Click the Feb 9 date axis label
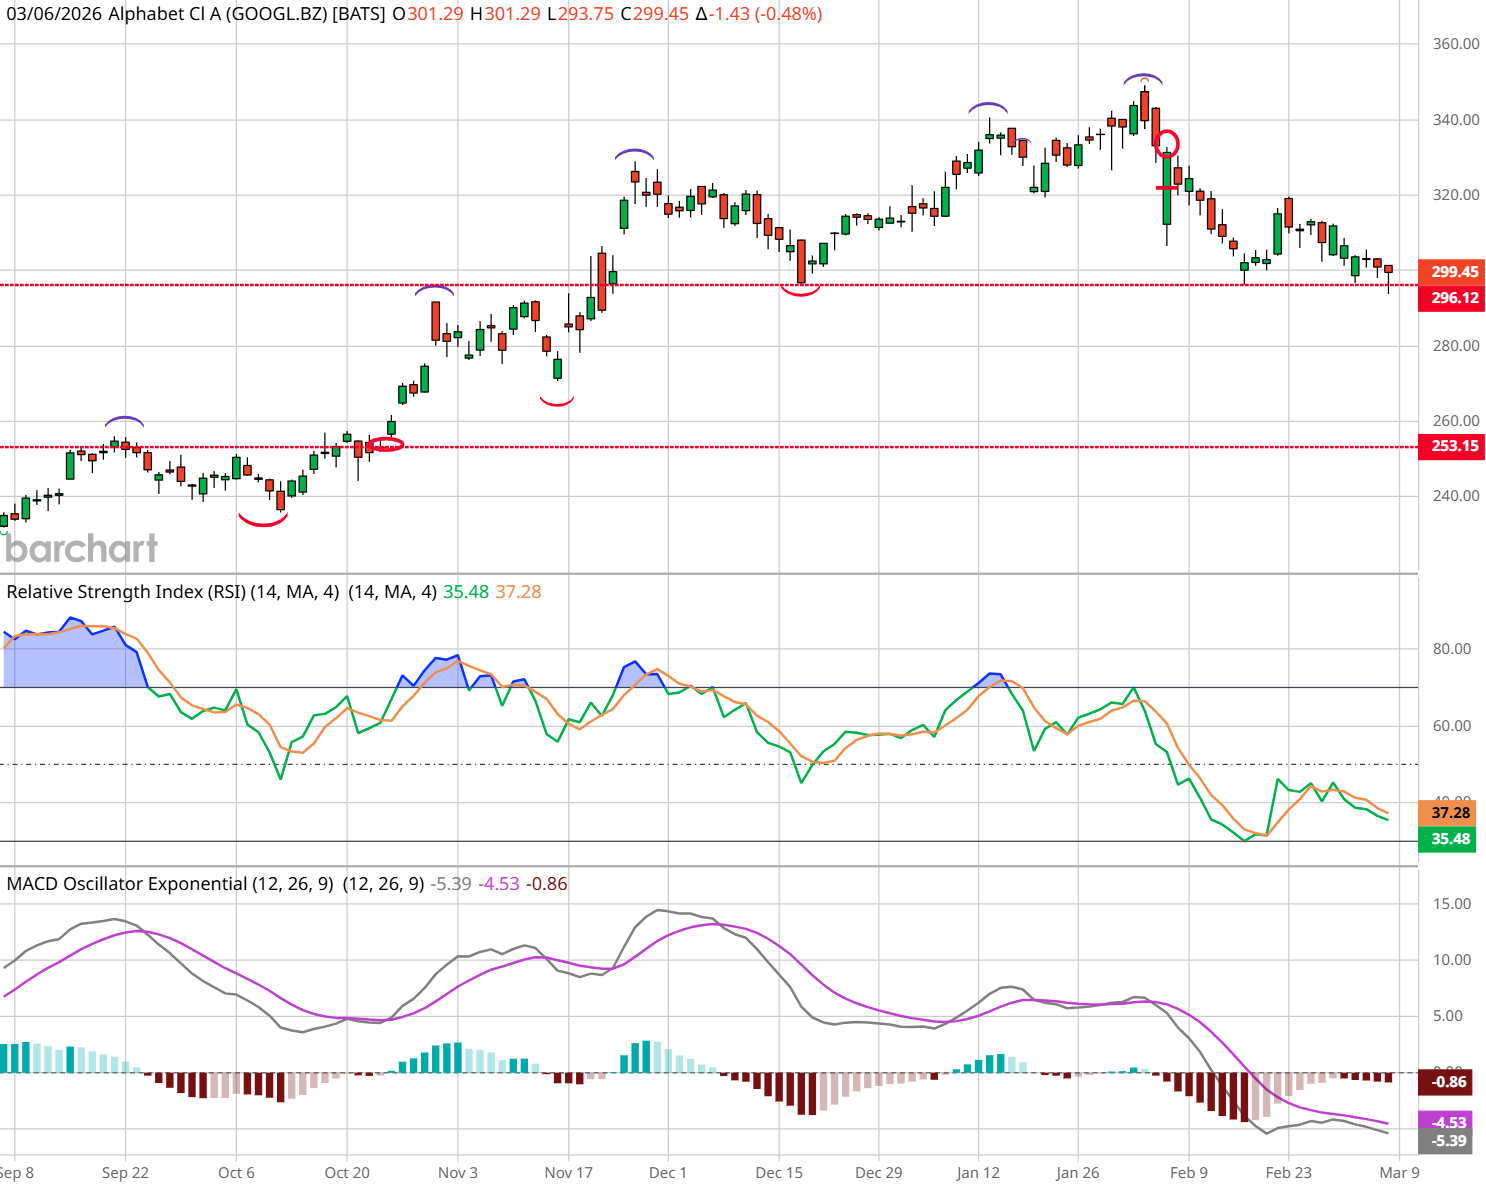The width and height of the screenshot is (1486, 1191). 1189,1173
